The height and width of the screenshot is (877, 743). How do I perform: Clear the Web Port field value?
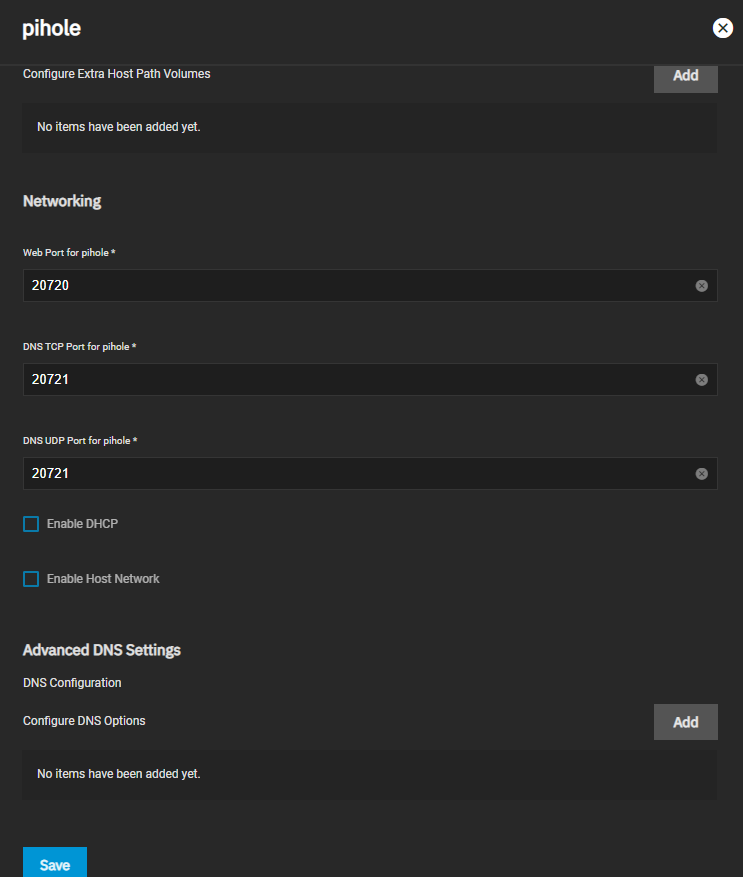pyautogui.click(x=701, y=286)
